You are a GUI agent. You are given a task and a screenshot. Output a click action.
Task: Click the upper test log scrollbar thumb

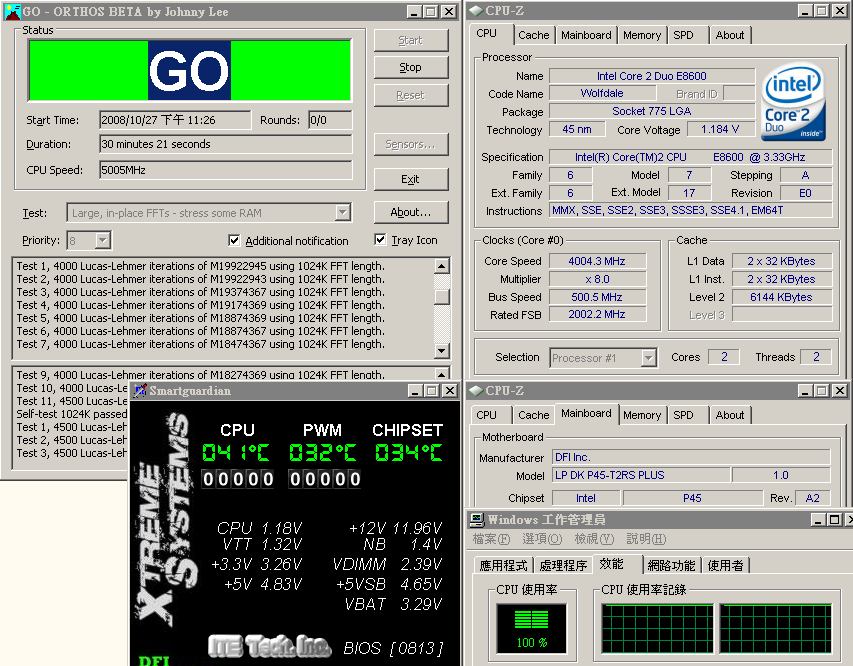tap(442, 296)
